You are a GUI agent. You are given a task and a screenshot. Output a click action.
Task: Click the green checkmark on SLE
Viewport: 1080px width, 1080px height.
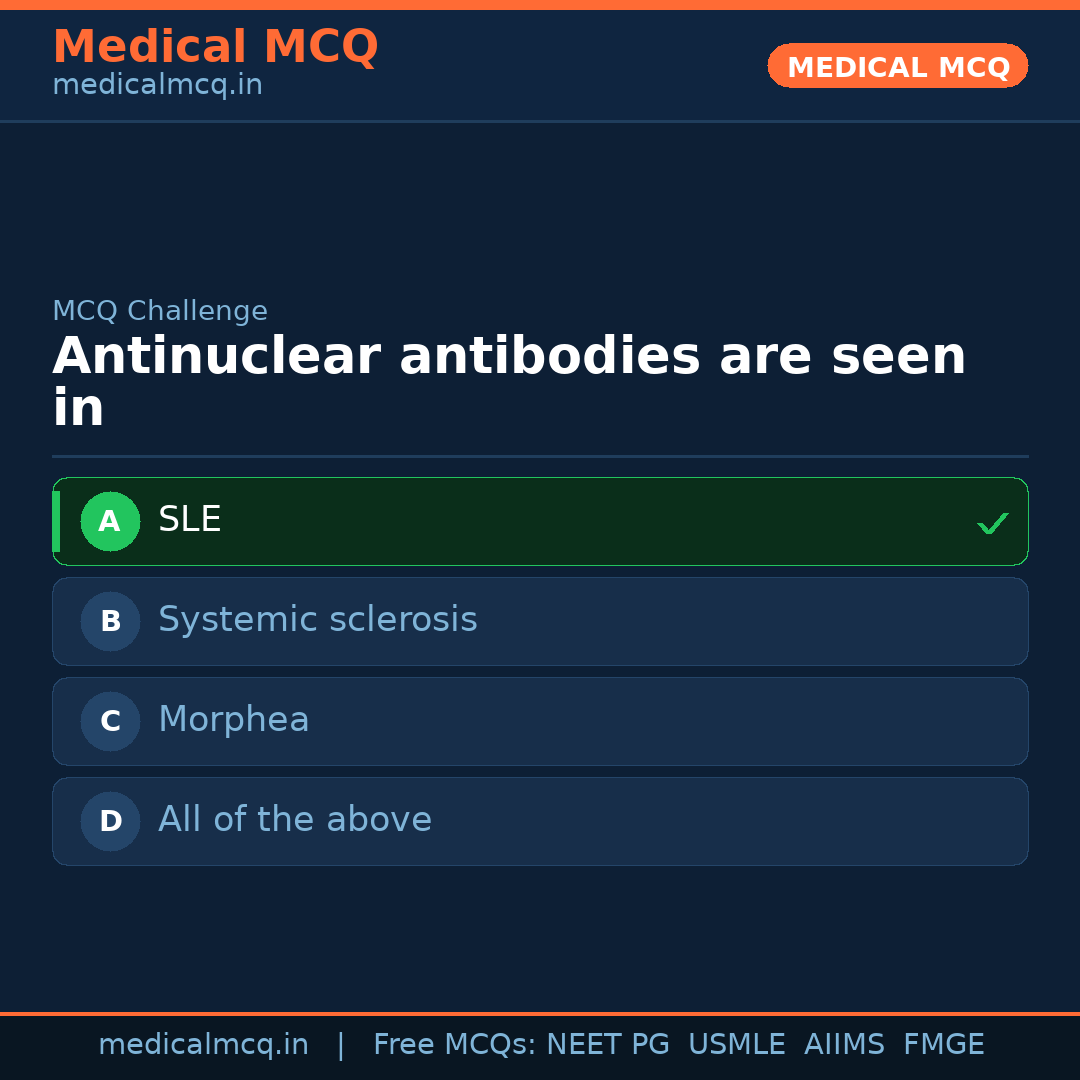pyautogui.click(x=992, y=523)
